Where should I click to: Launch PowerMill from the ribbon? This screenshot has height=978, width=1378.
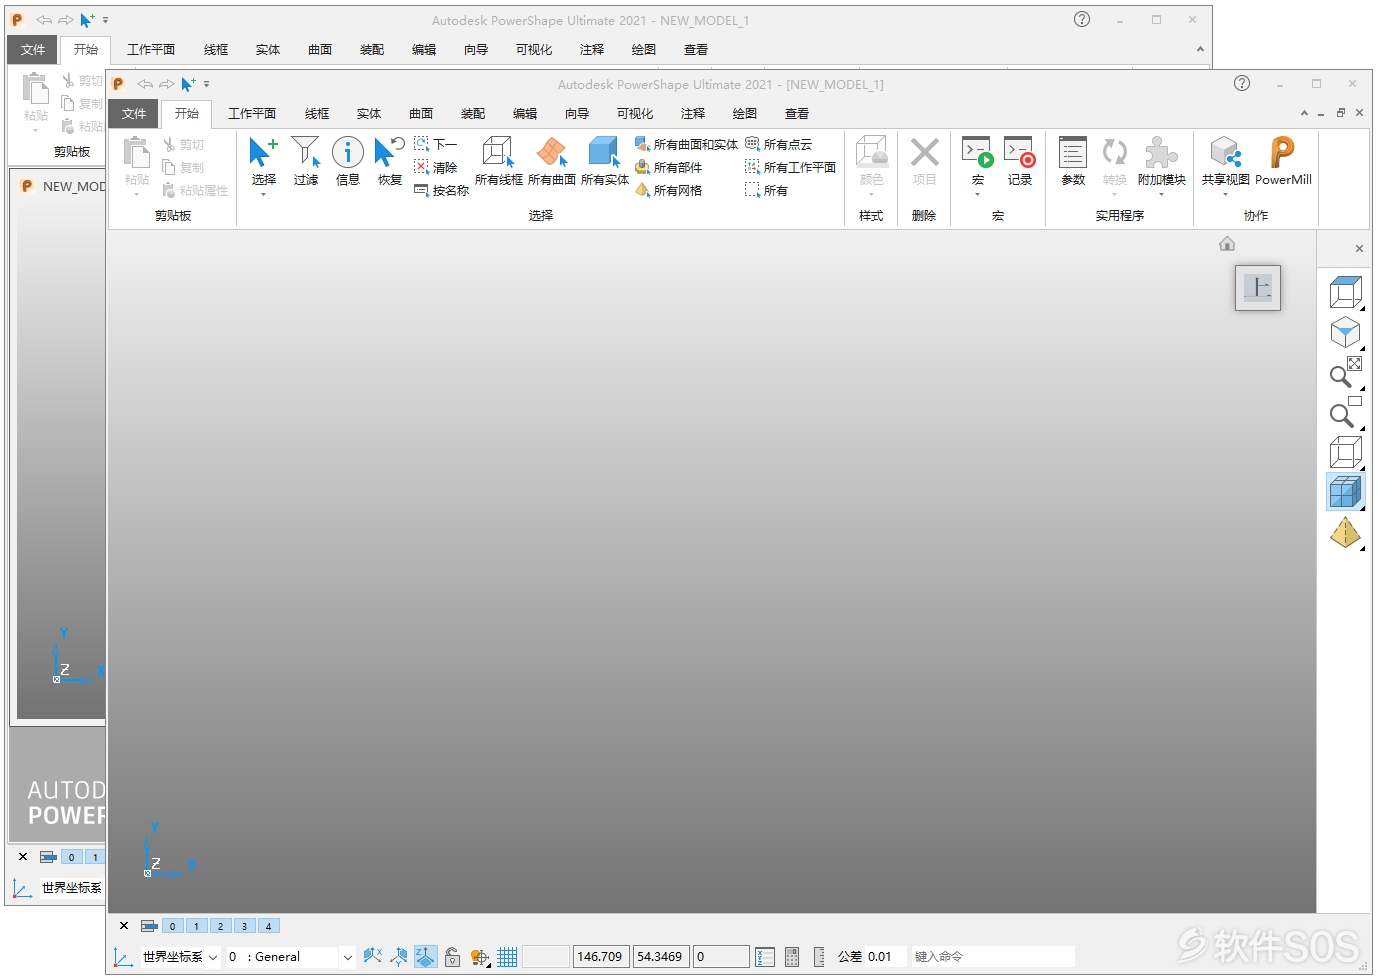click(x=1283, y=161)
